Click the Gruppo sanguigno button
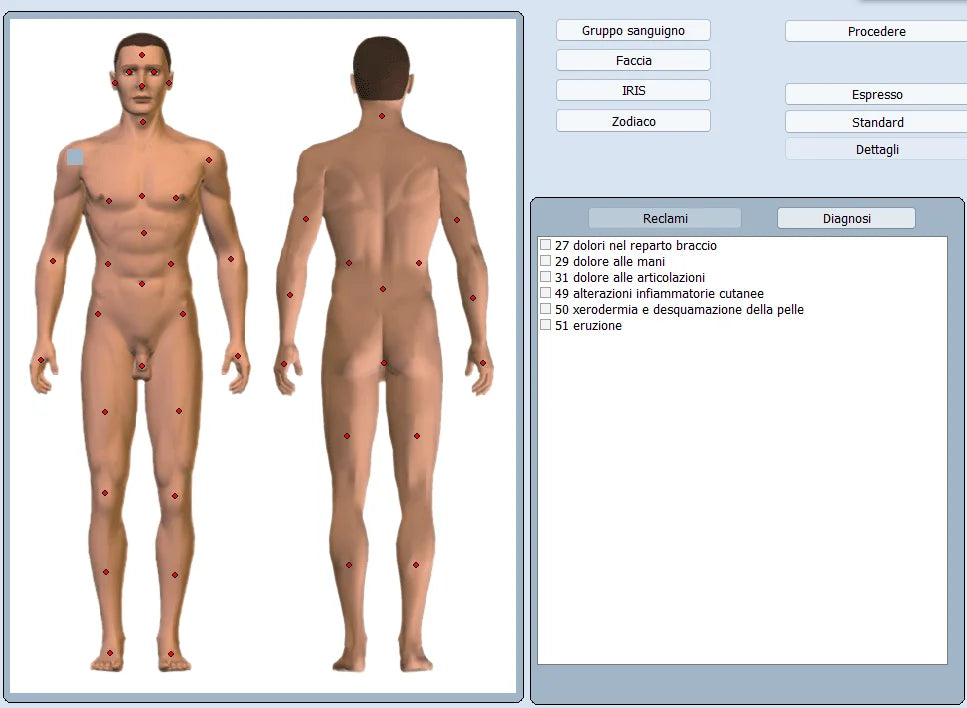 633,31
